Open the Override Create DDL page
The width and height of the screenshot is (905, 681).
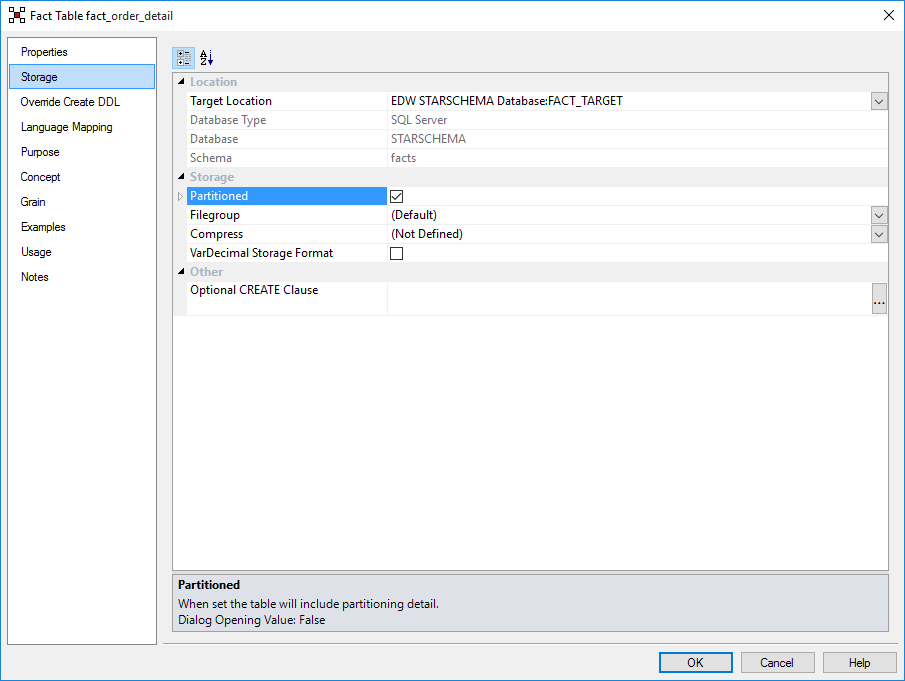click(x=82, y=102)
